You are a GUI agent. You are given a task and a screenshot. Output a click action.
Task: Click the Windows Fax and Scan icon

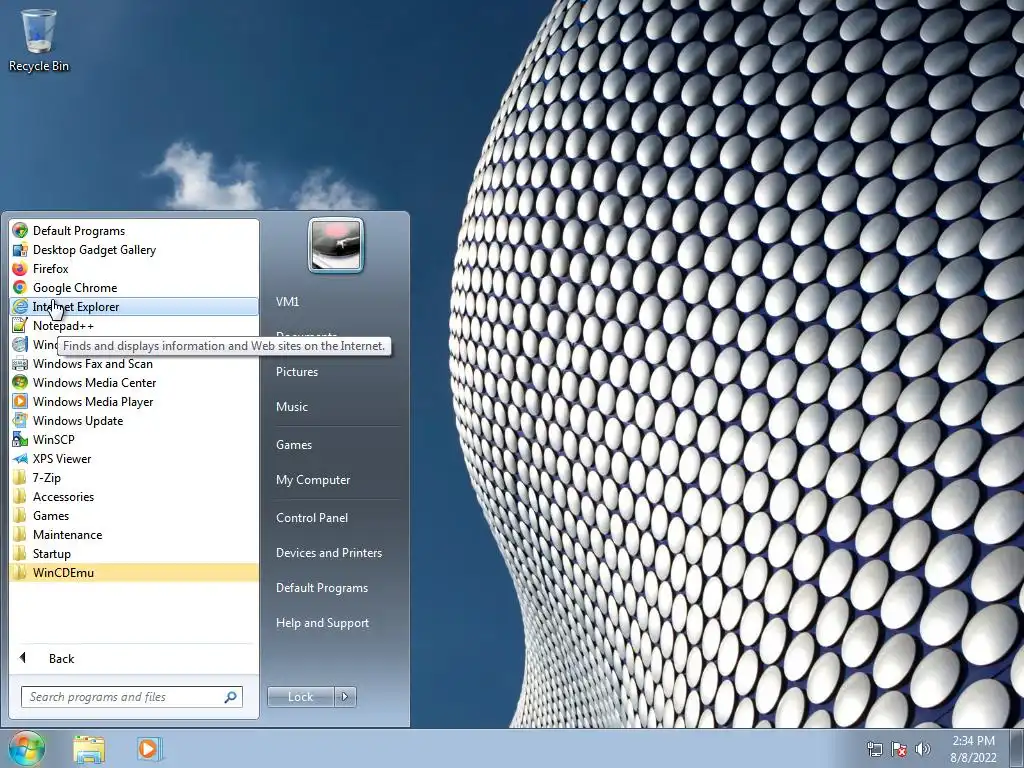20,364
